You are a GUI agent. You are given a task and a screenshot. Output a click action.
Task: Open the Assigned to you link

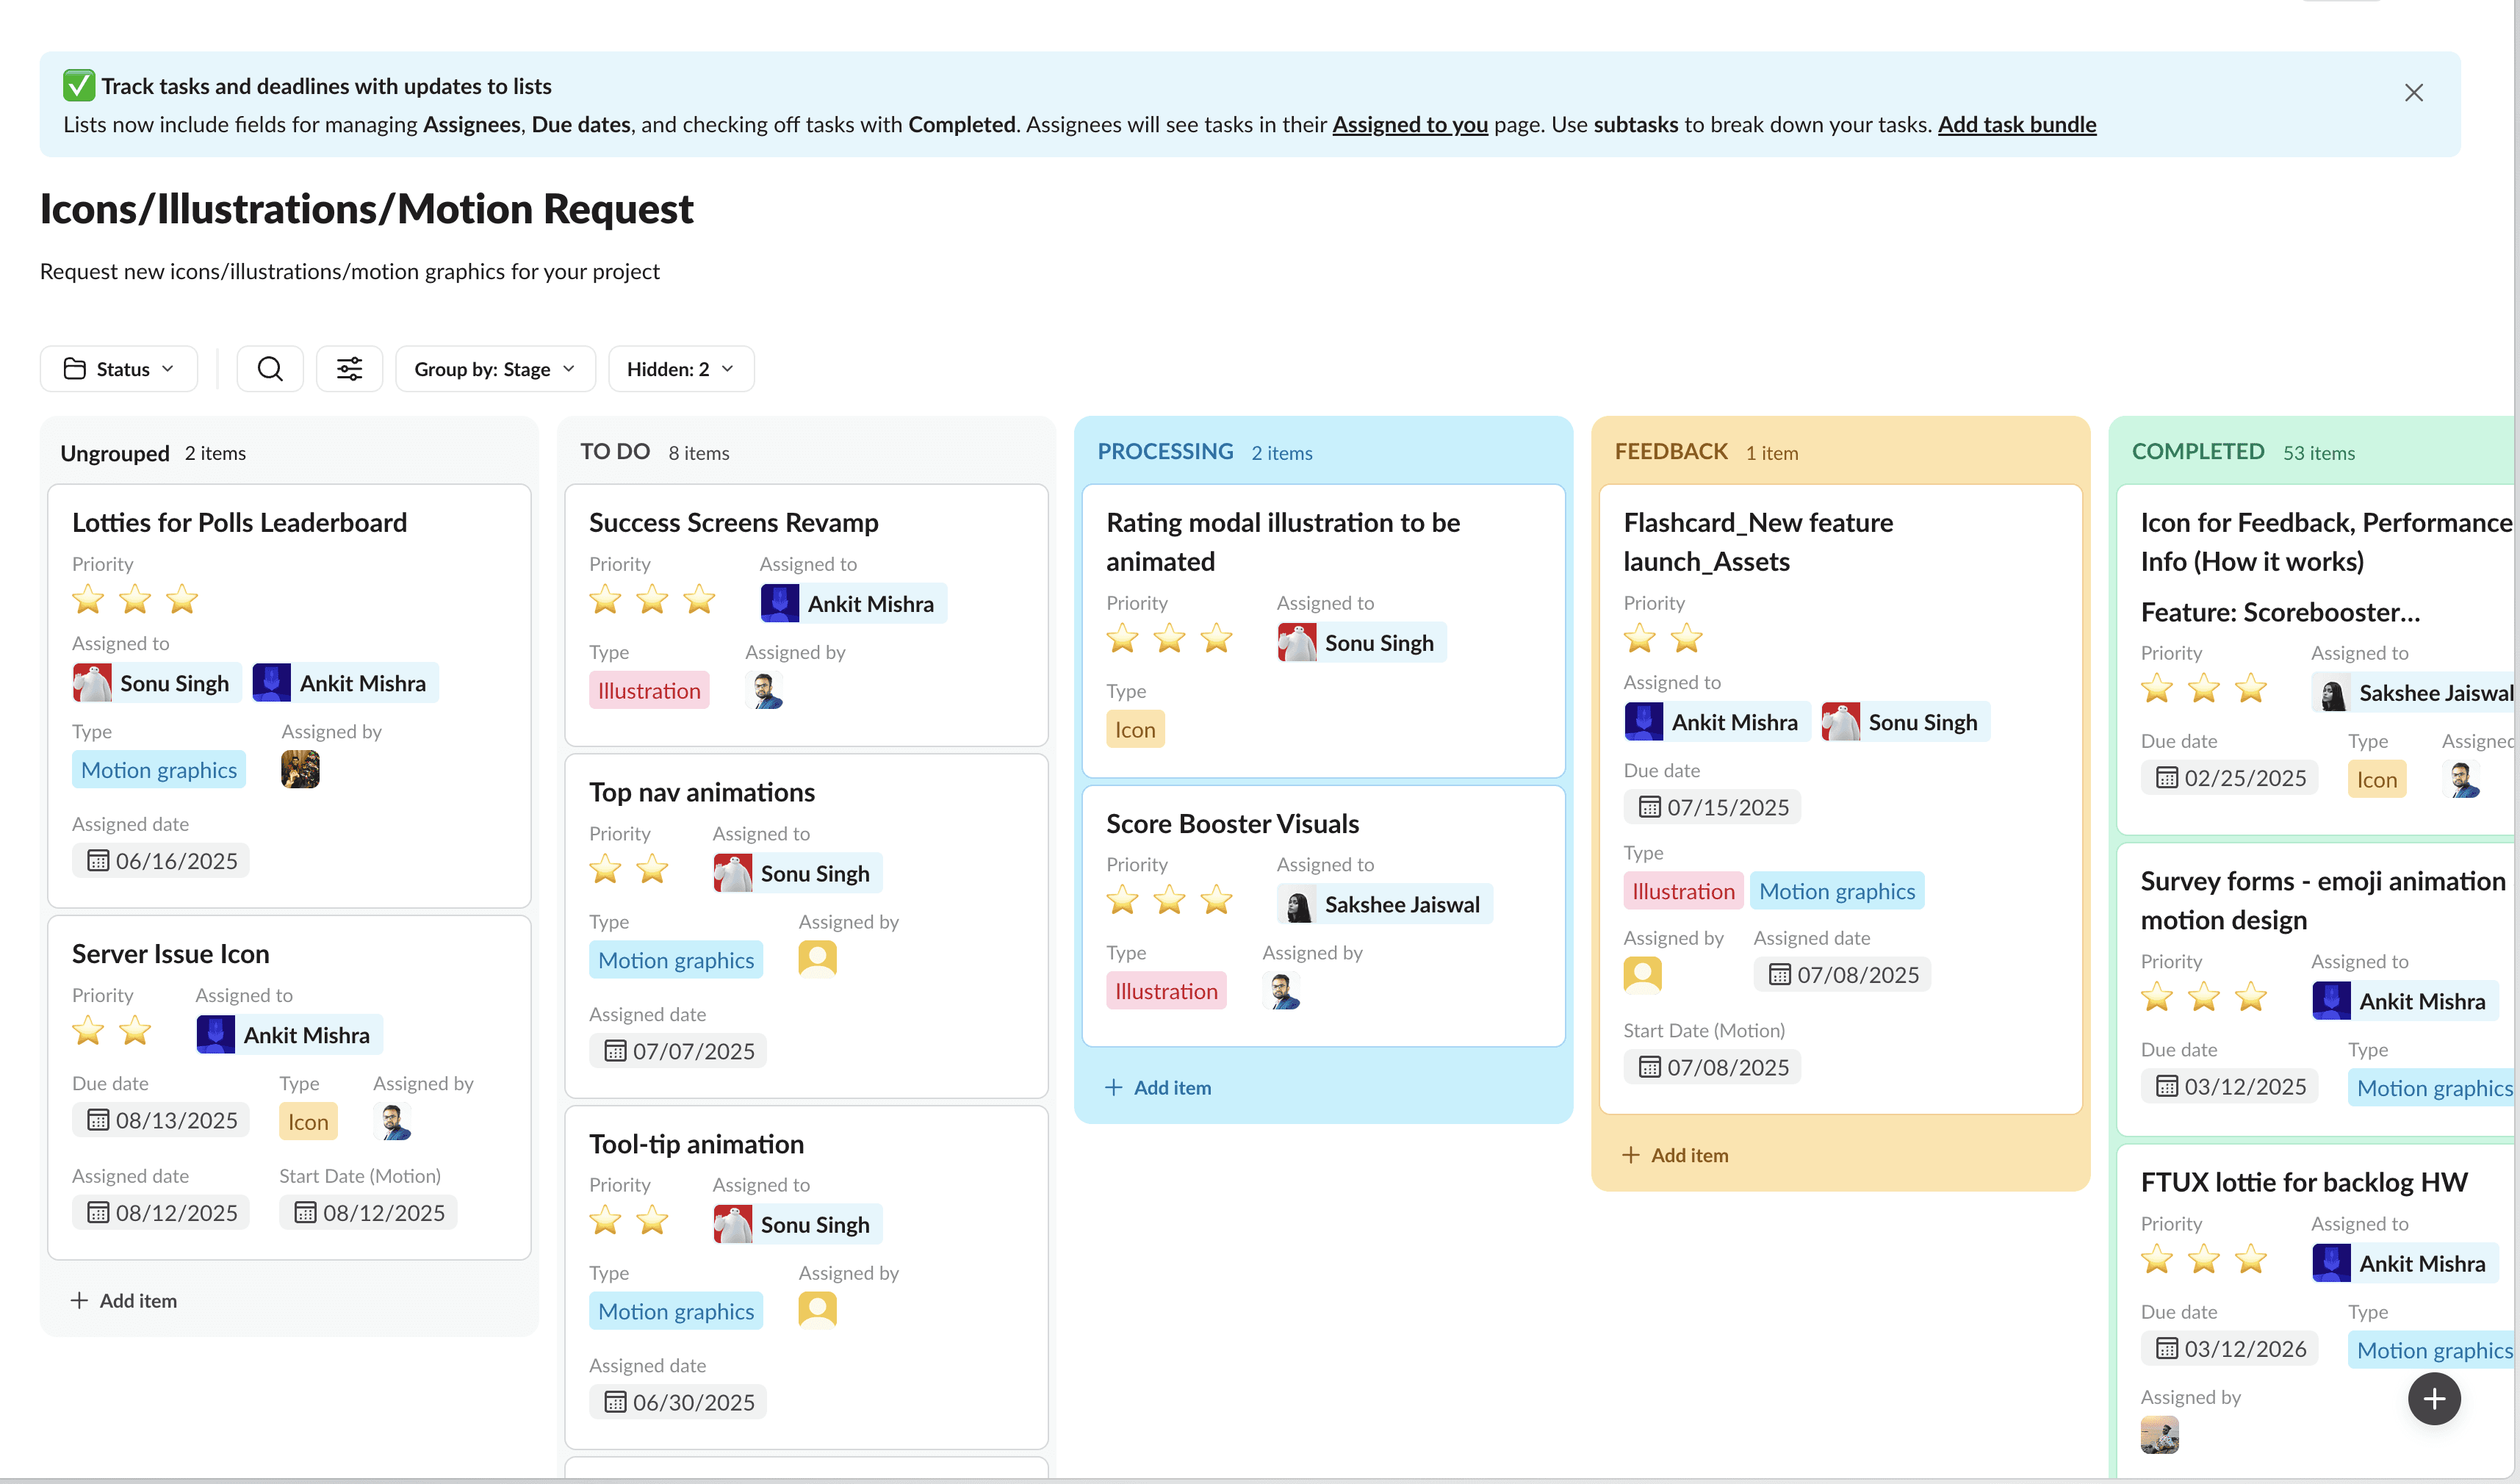pos(1409,125)
